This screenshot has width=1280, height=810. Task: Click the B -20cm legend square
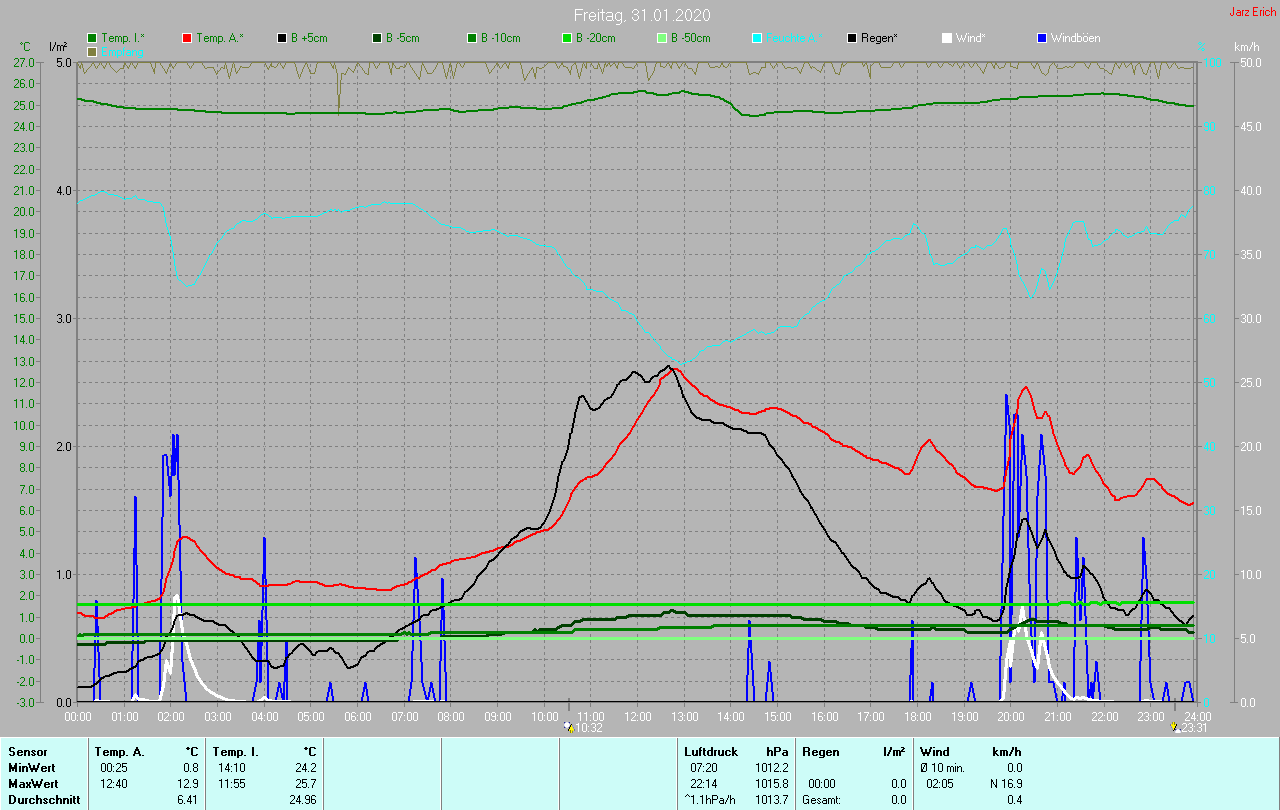(567, 38)
